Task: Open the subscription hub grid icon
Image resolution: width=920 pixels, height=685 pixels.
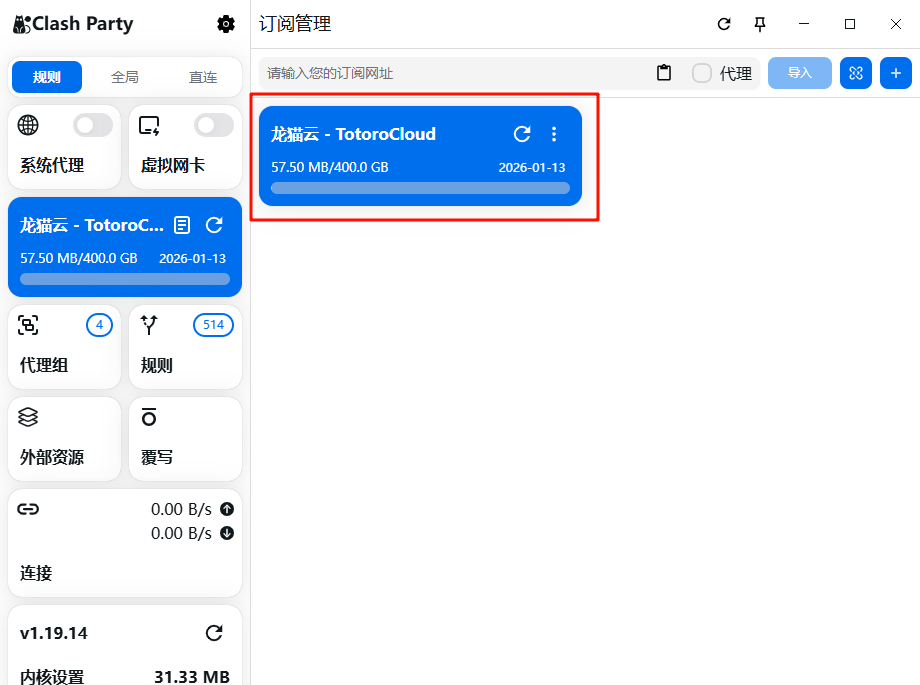Action: point(855,73)
